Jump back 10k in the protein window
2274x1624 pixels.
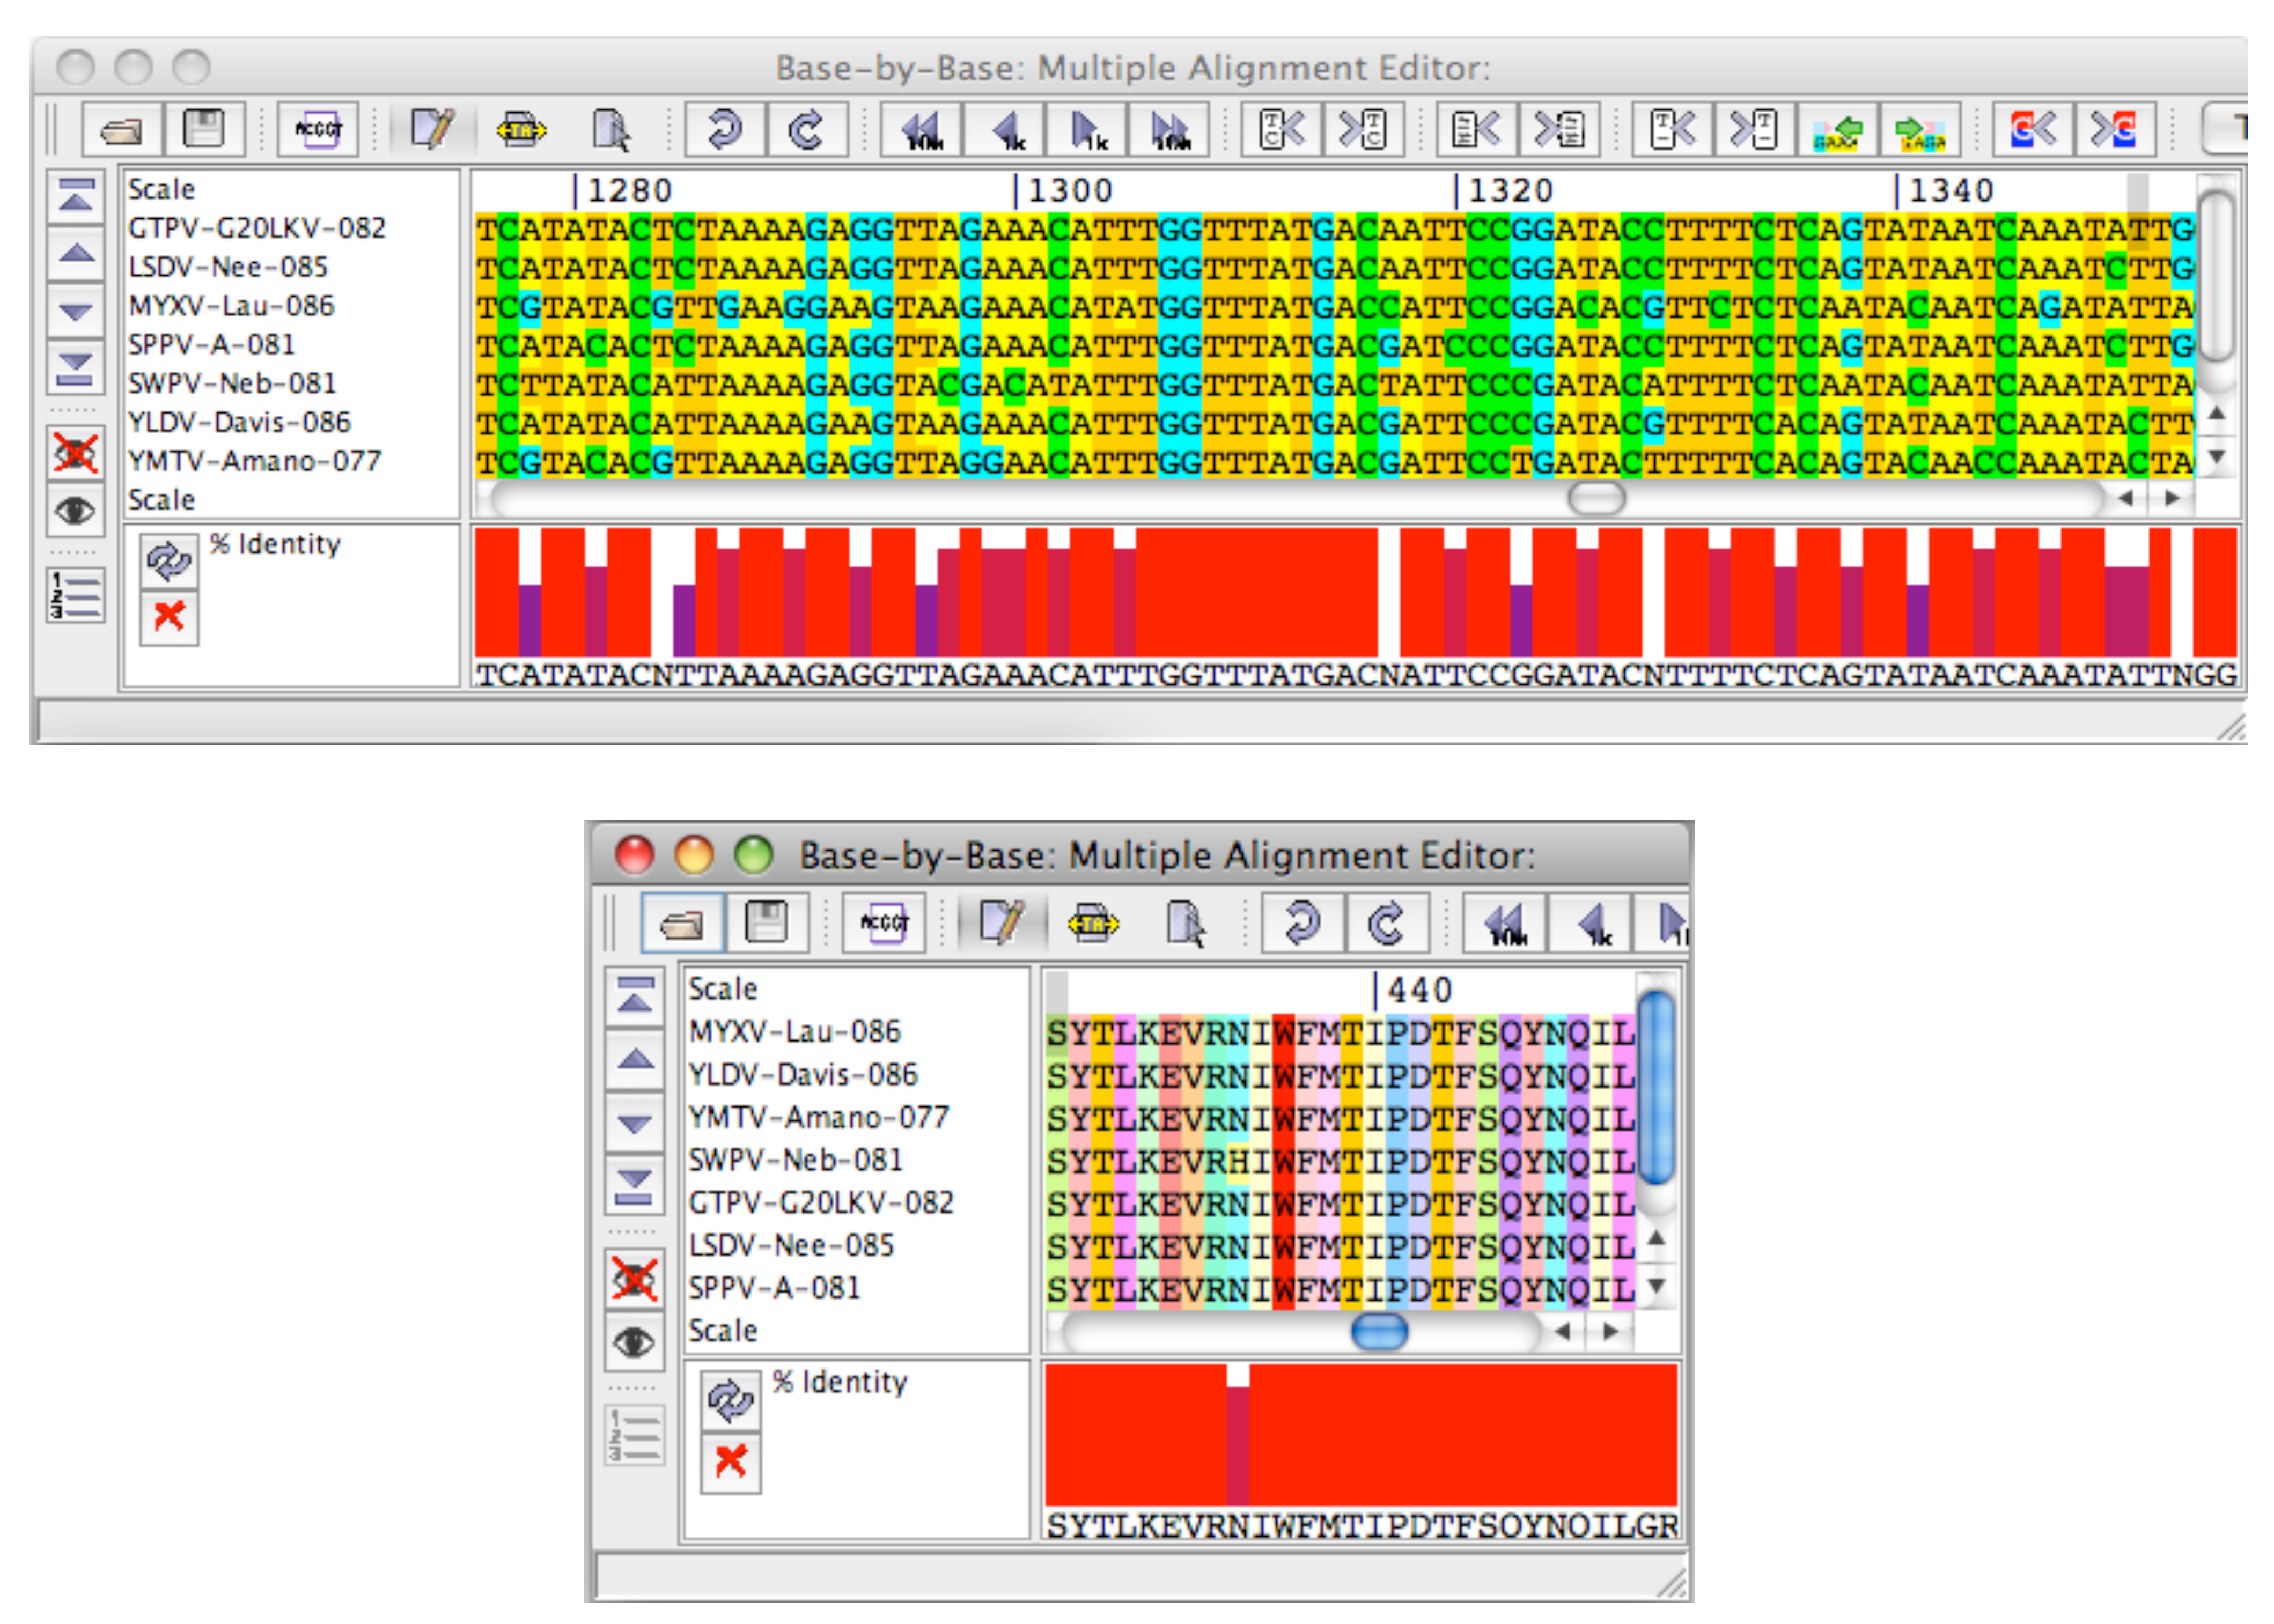pyautogui.click(x=1505, y=923)
